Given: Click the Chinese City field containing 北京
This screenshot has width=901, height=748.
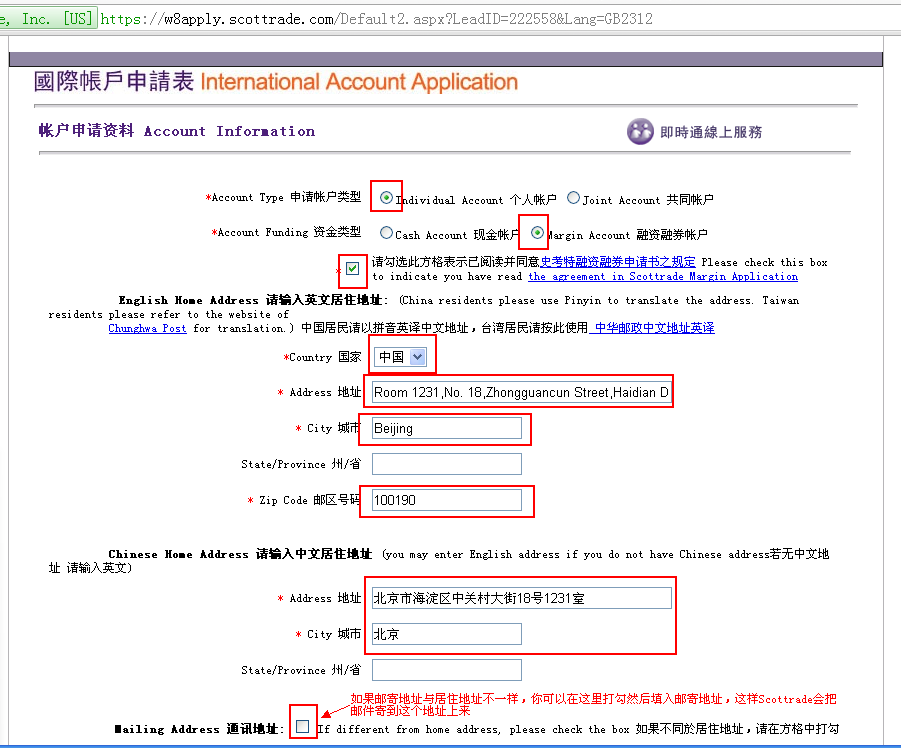Looking at the screenshot, I should click(447, 634).
